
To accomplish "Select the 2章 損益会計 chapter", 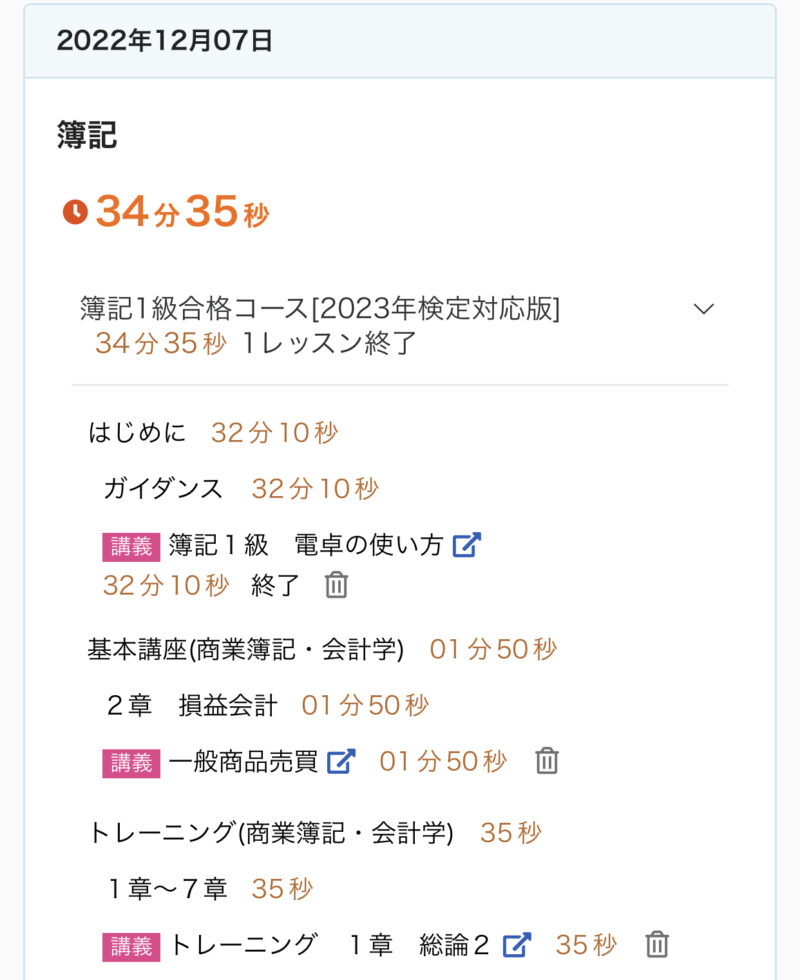I will tap(192, 705).
